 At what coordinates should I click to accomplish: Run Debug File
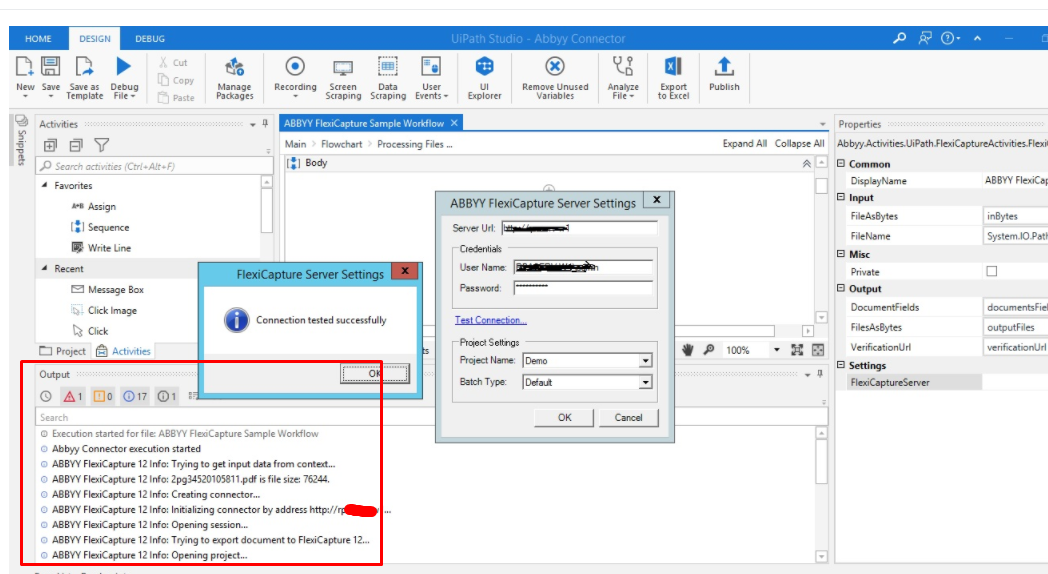pos(124,78)
